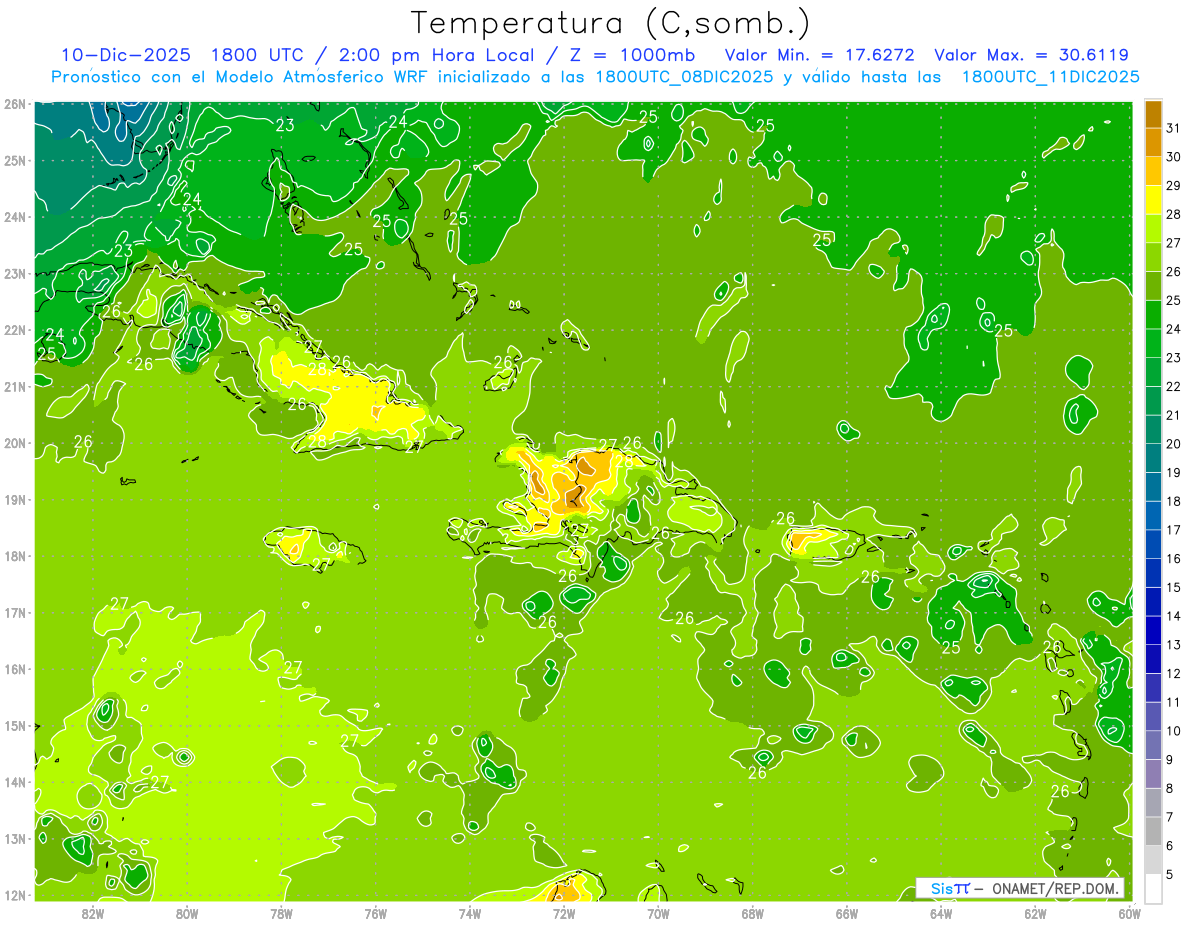Click the "22N" latitude axis label

pyautogui.click(x=15, y=330)
